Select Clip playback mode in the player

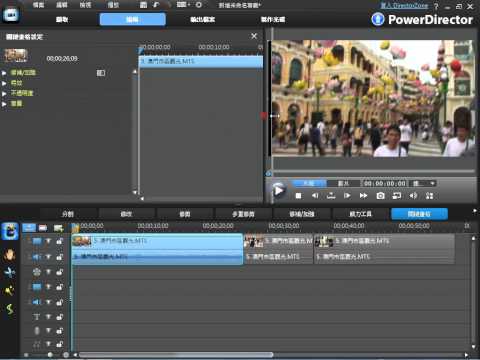[309, 183]
